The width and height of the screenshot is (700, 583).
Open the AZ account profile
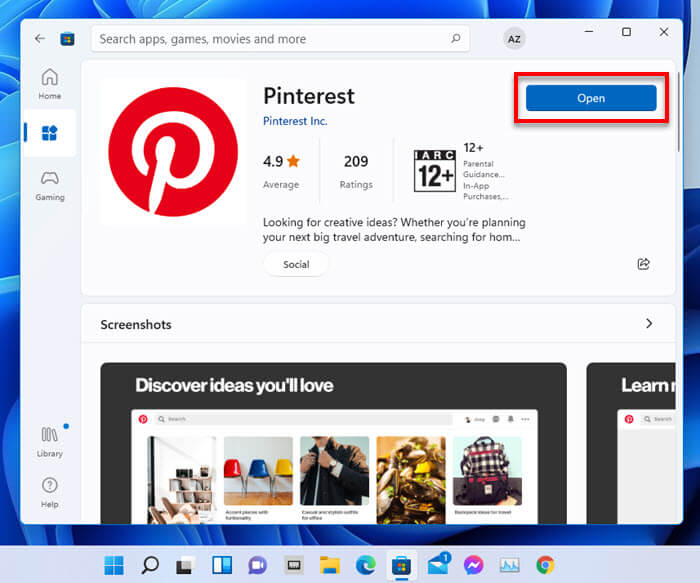click(x=514, y=39)
